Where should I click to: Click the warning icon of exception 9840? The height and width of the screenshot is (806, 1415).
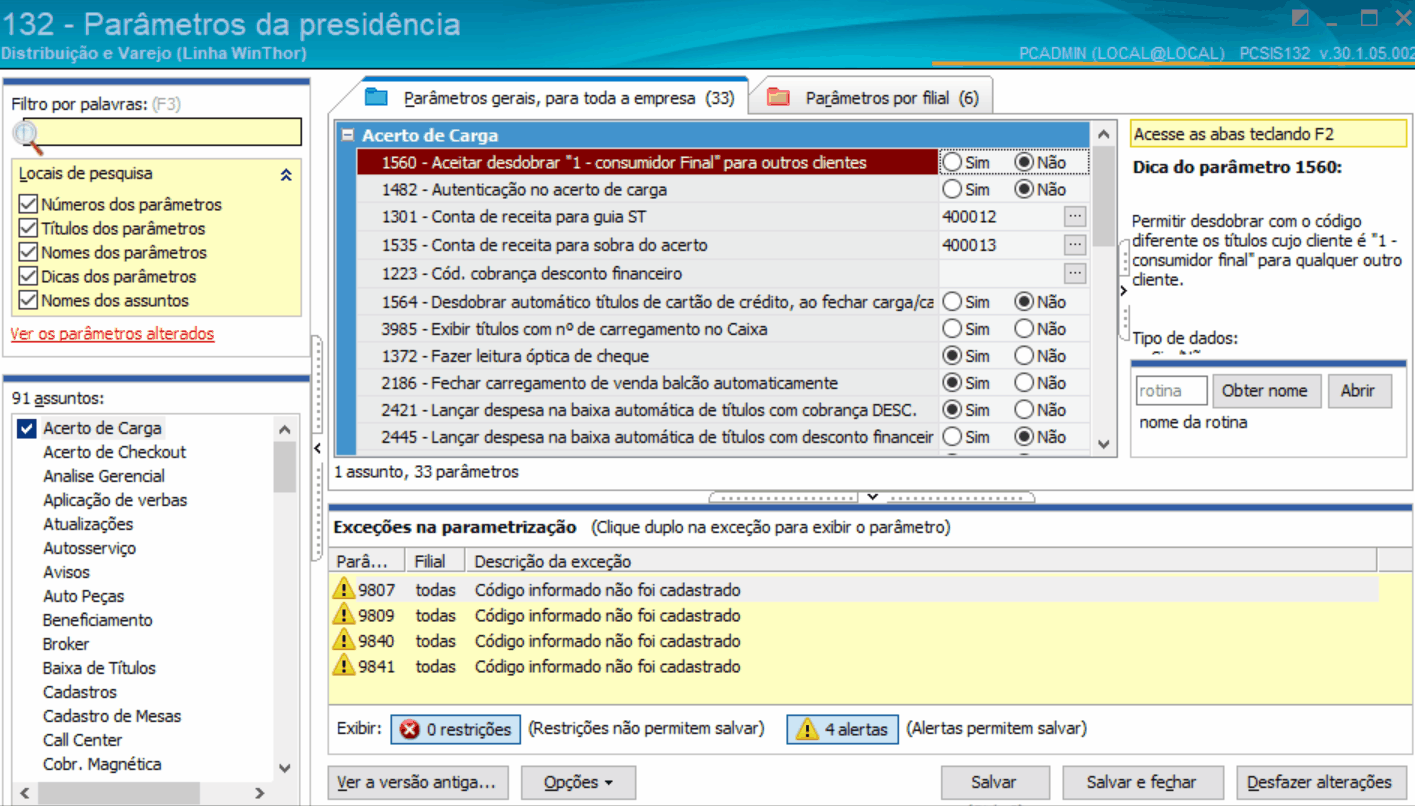tap(344, 640)
